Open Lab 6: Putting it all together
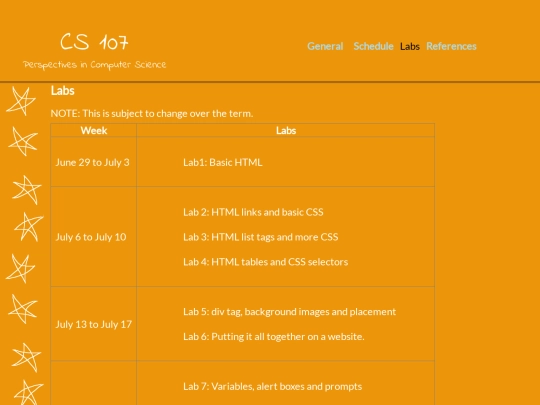 tap(274, 336)
